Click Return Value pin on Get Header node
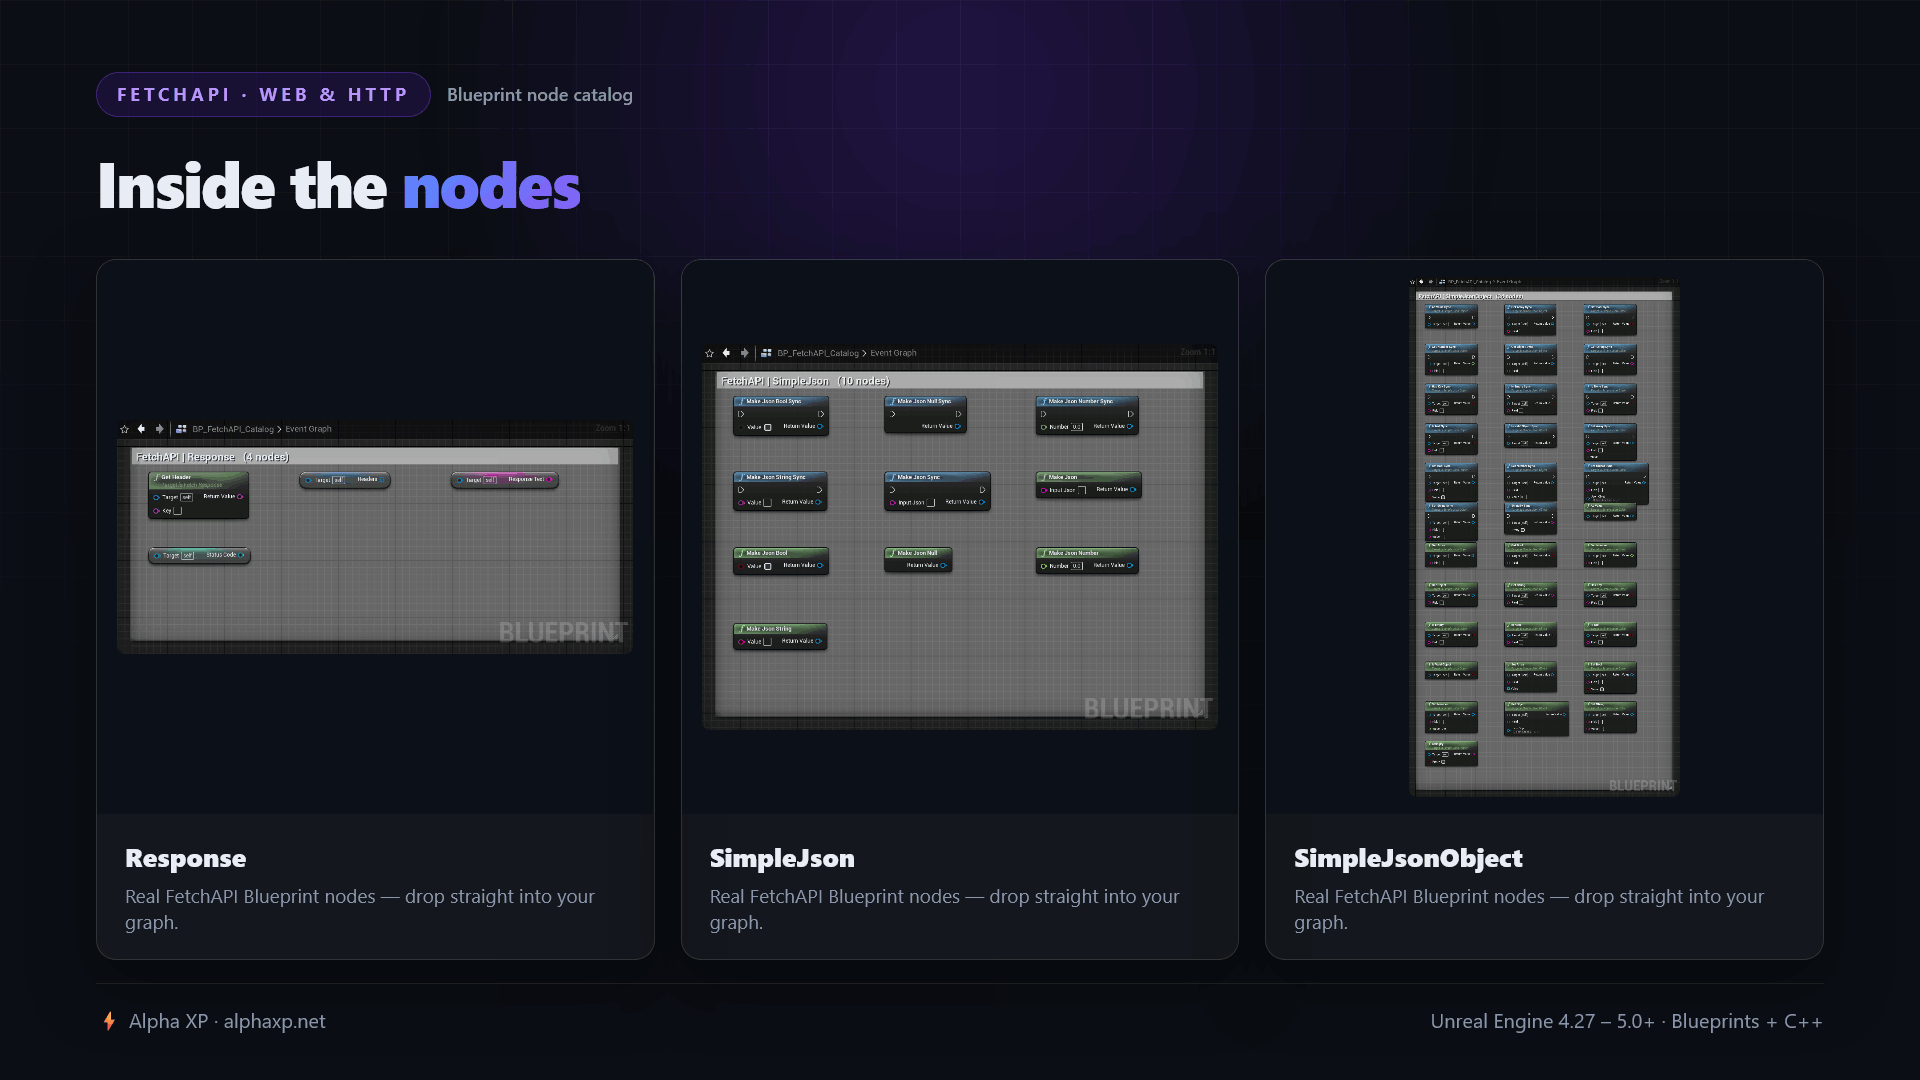Screen dimensions: 1920x1080 point(240,497)
